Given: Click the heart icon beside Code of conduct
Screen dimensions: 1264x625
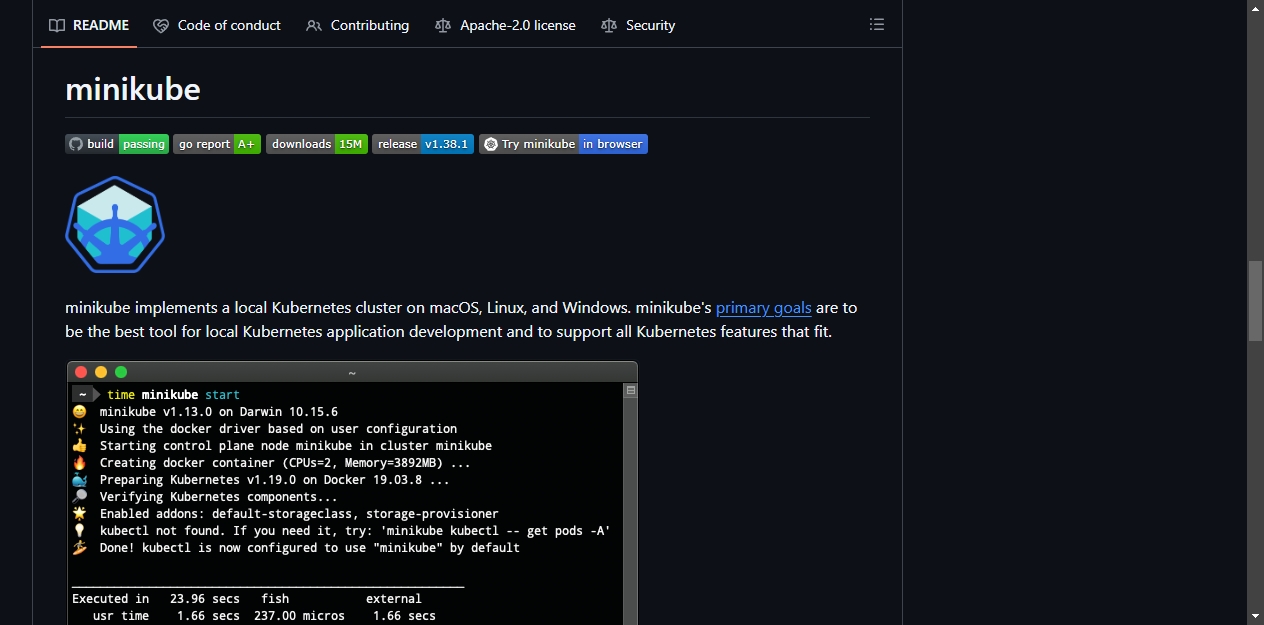Looking at the screenshot, I should 161,25.
